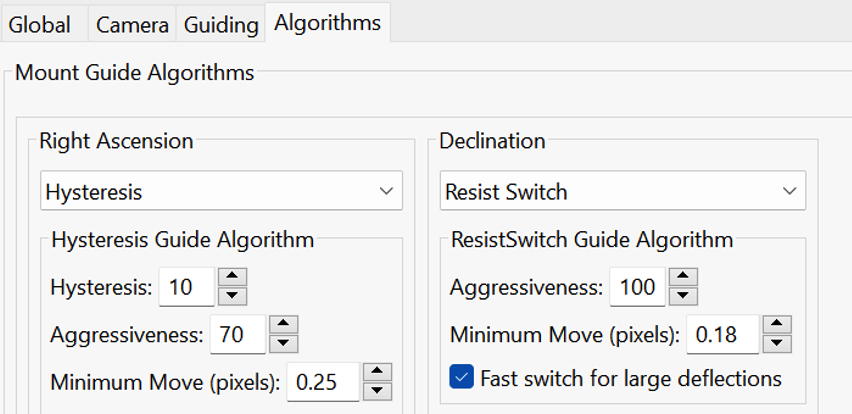Raise the RA Minimum Move with up arrow
Screen dimensions: 852x414
click(378, 372)
